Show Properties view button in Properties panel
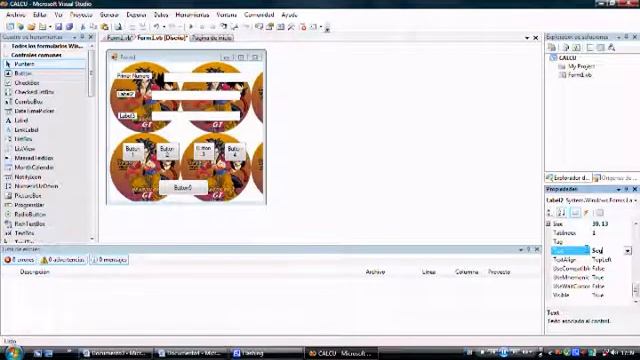Screen dimensions: 640x360 [575, 213]
